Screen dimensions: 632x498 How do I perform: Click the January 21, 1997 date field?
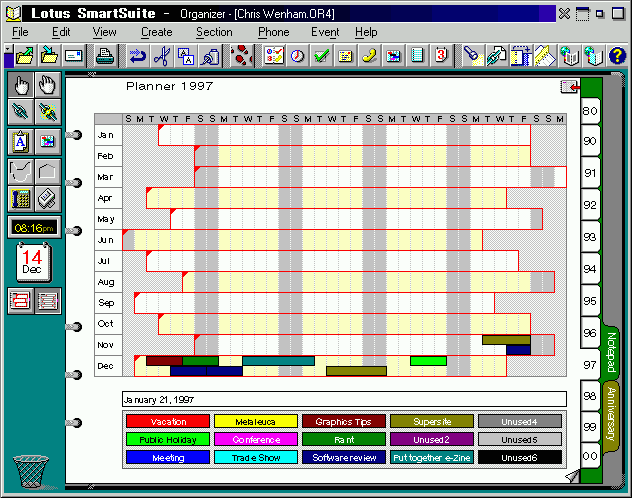pyautogui.click(x=344, y=399)
